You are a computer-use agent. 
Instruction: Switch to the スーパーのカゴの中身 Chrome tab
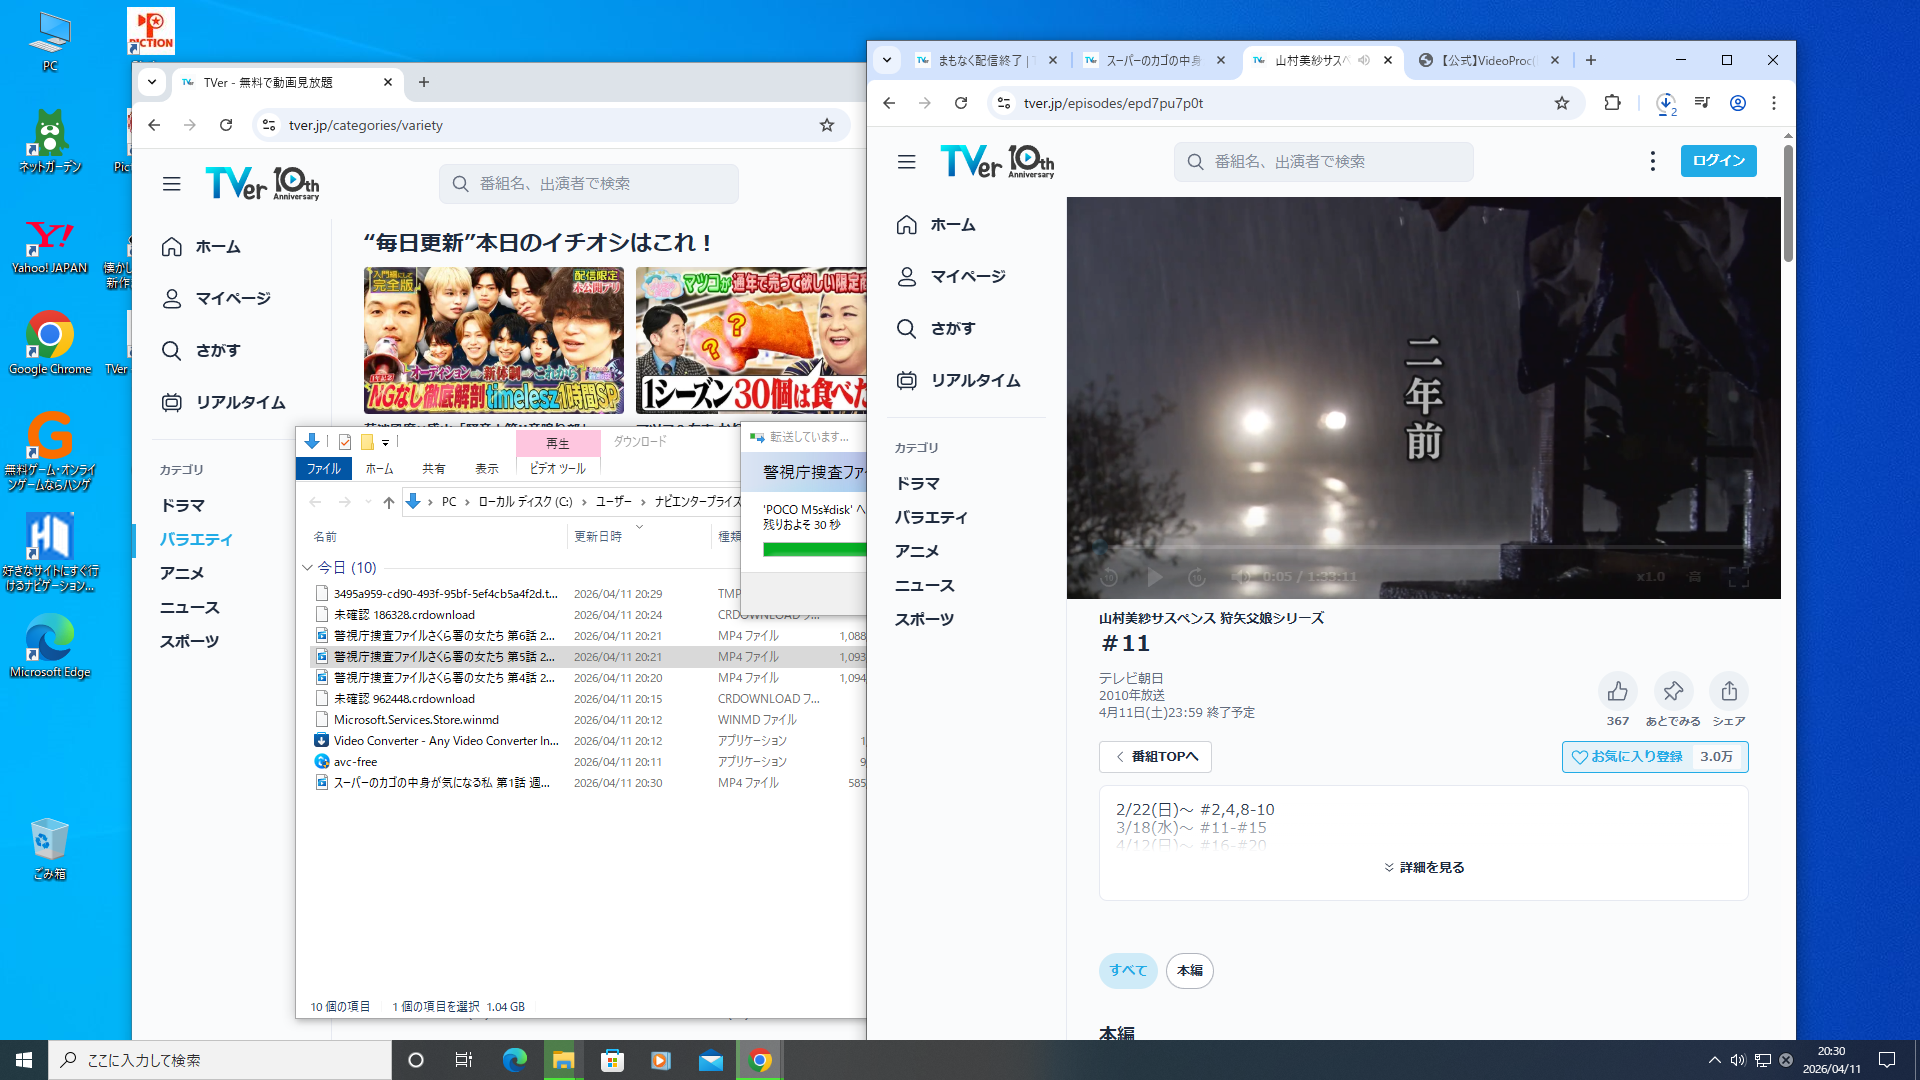1156,60
